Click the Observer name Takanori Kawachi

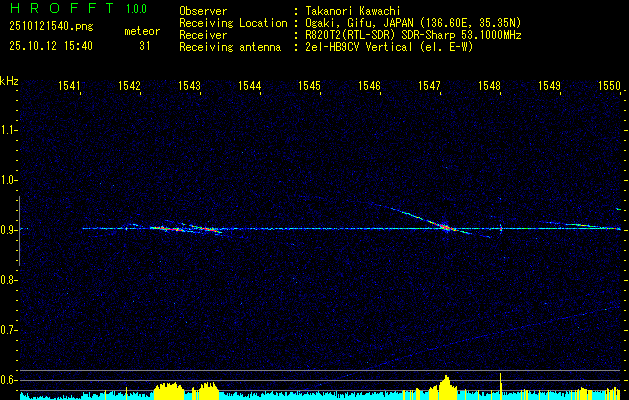[353, 11]
